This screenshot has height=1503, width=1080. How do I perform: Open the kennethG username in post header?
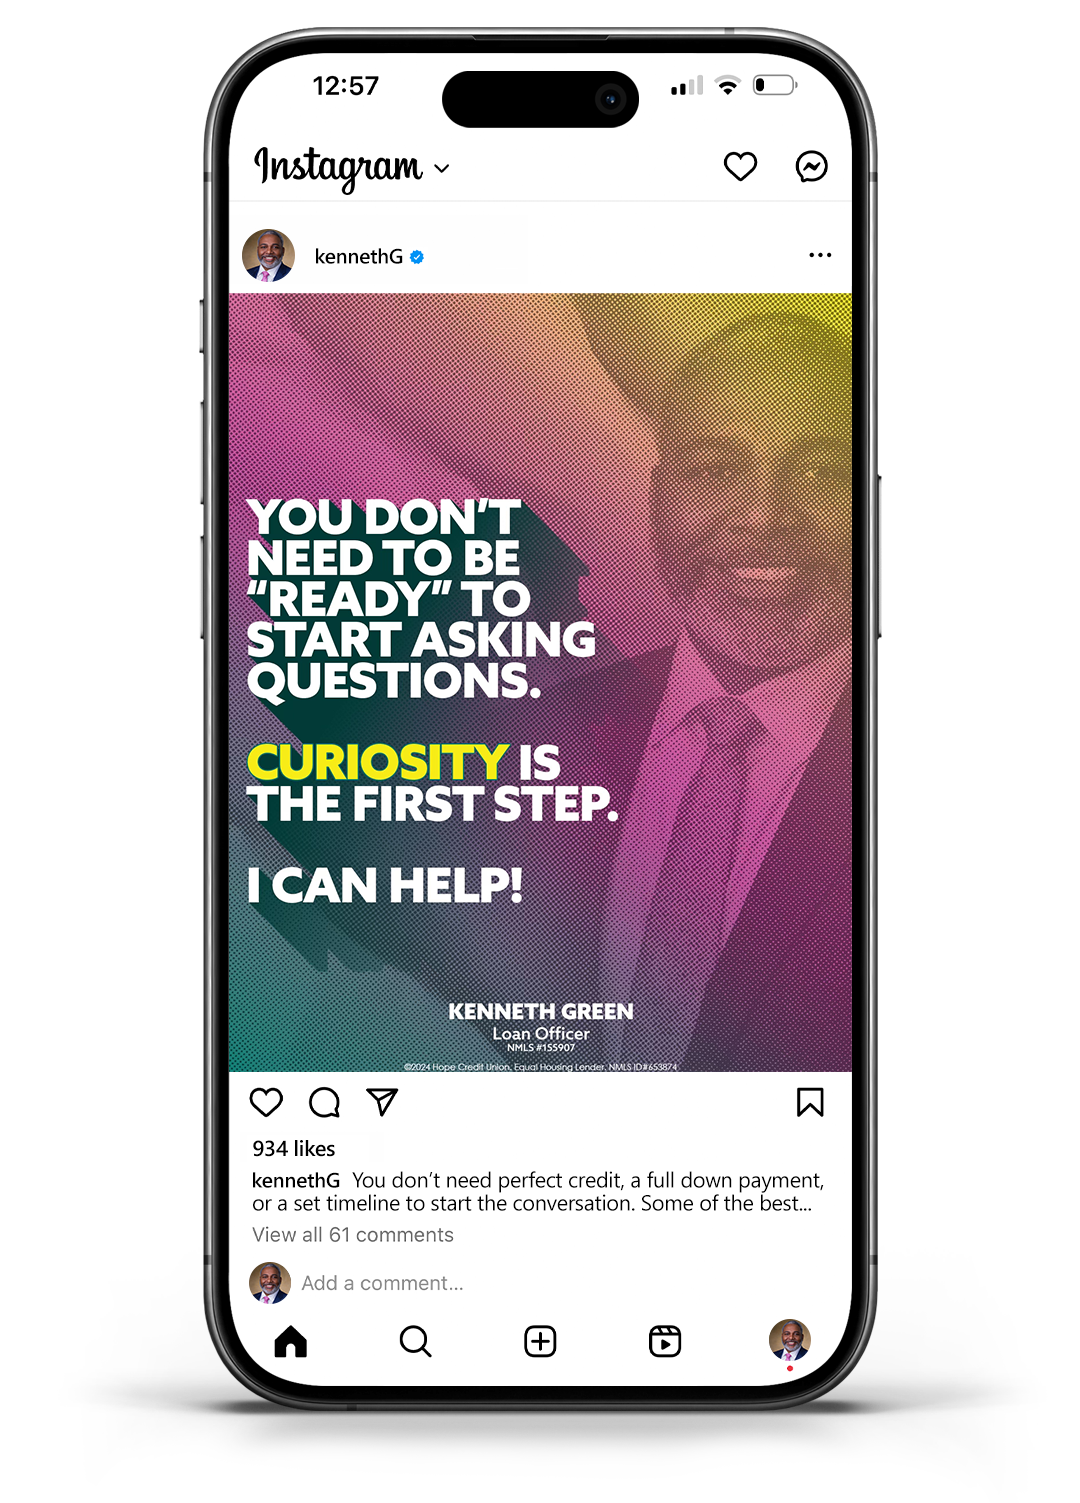click(359, 257)
